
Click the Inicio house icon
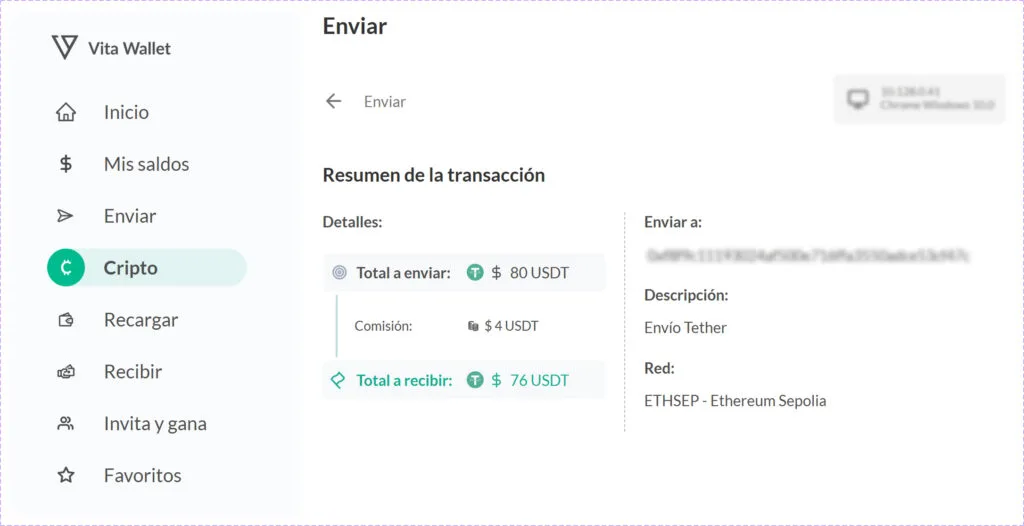click(x=66, y=112)
